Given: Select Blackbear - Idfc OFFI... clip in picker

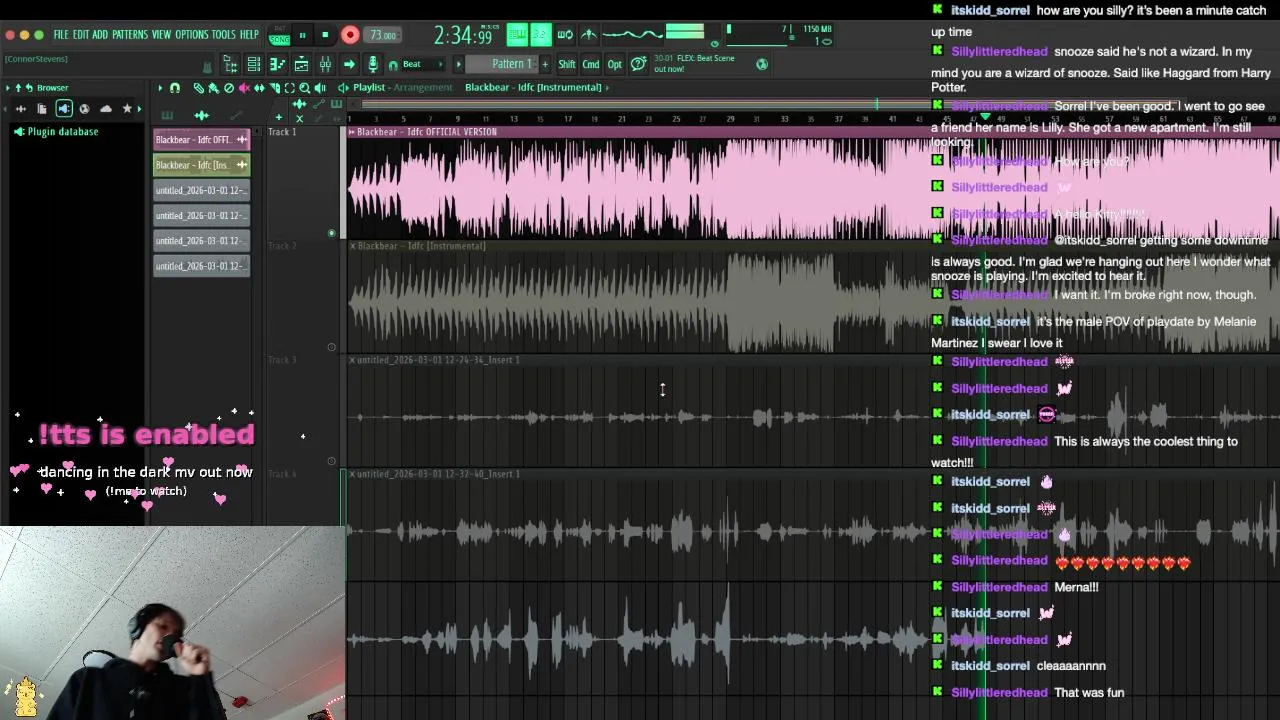Looking at the screenshot, I should coord(201,140).
